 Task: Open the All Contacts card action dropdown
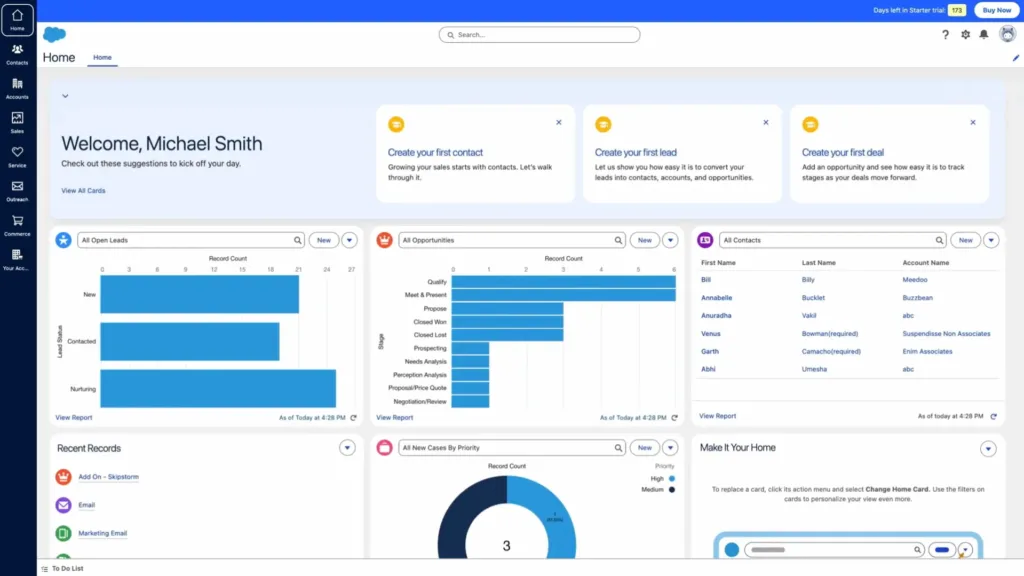(x=990, y=240)
